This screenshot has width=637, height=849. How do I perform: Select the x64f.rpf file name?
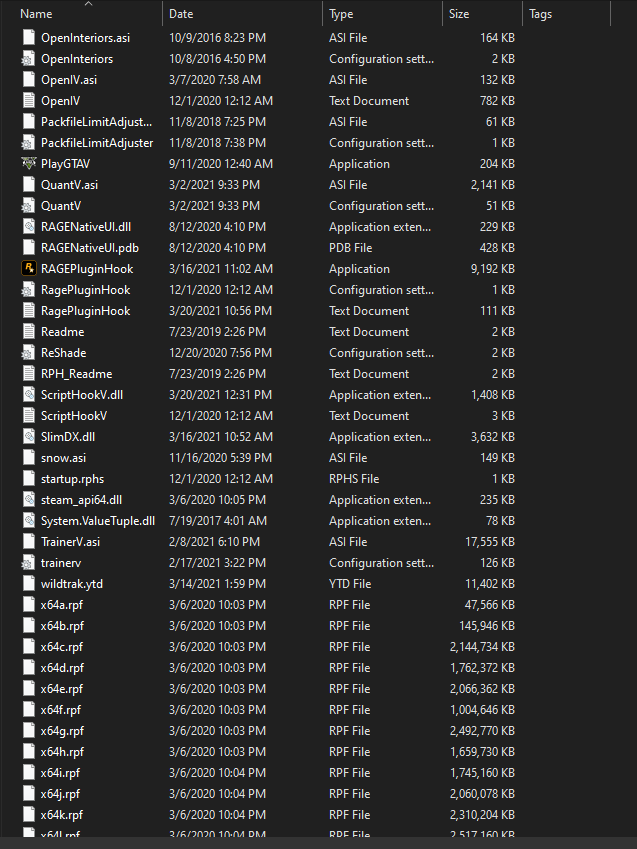[61, 710]
